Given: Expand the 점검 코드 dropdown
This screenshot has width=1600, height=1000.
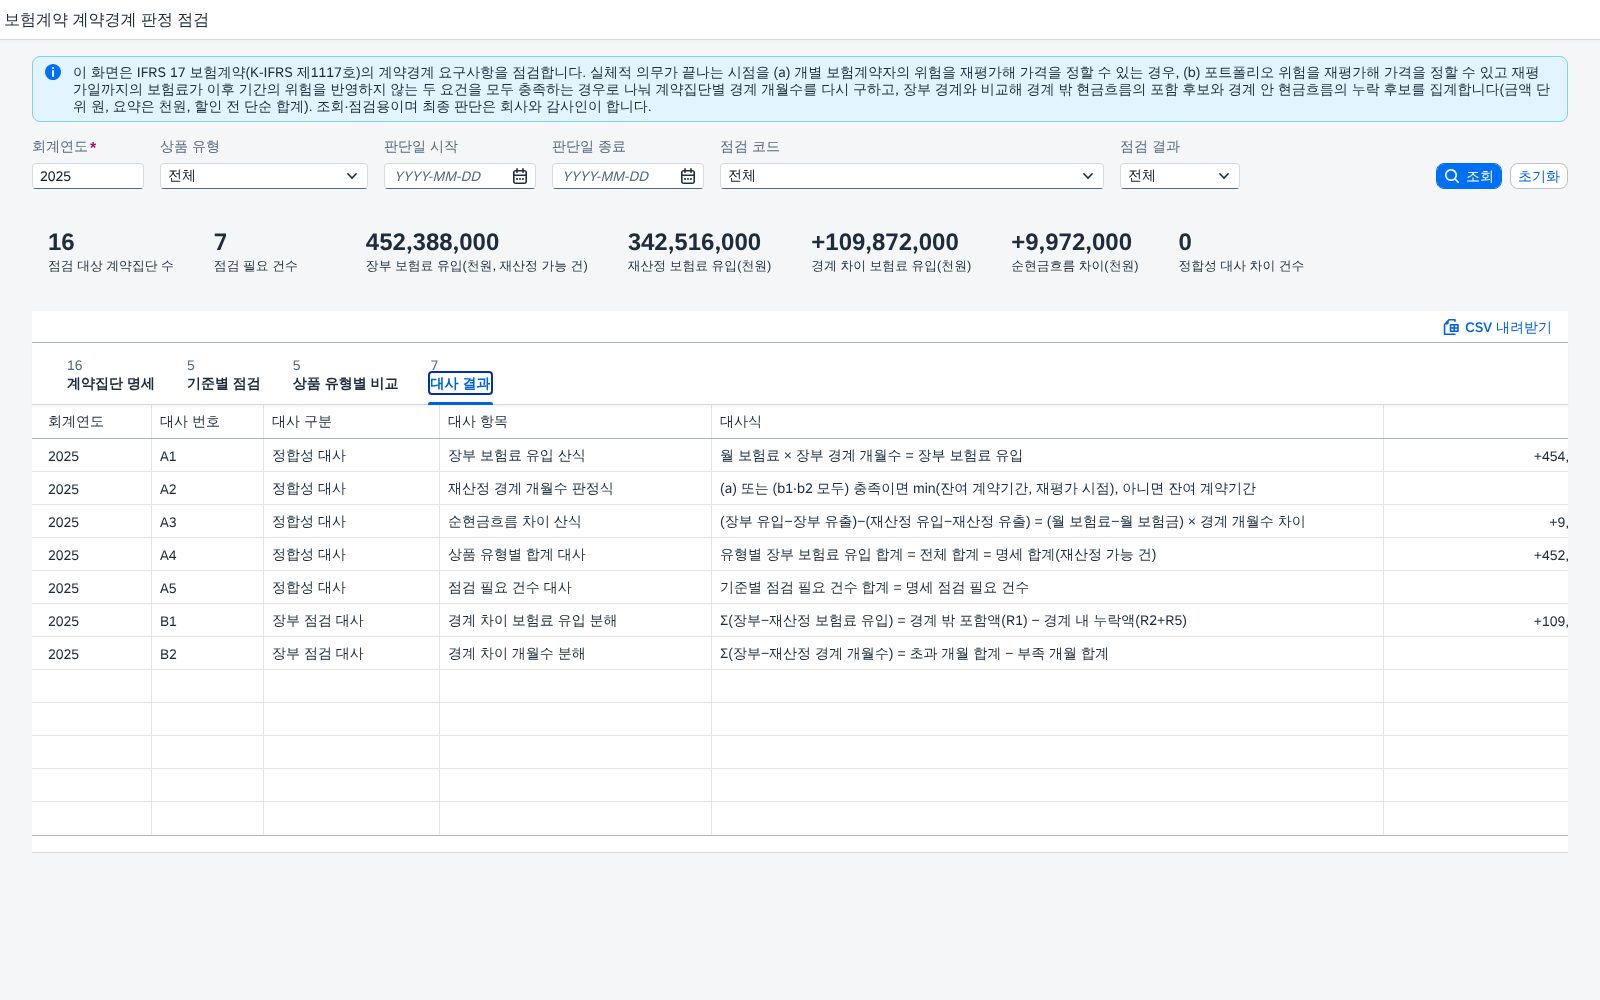Looking at the screenshot, I should (x=912, y=176).
